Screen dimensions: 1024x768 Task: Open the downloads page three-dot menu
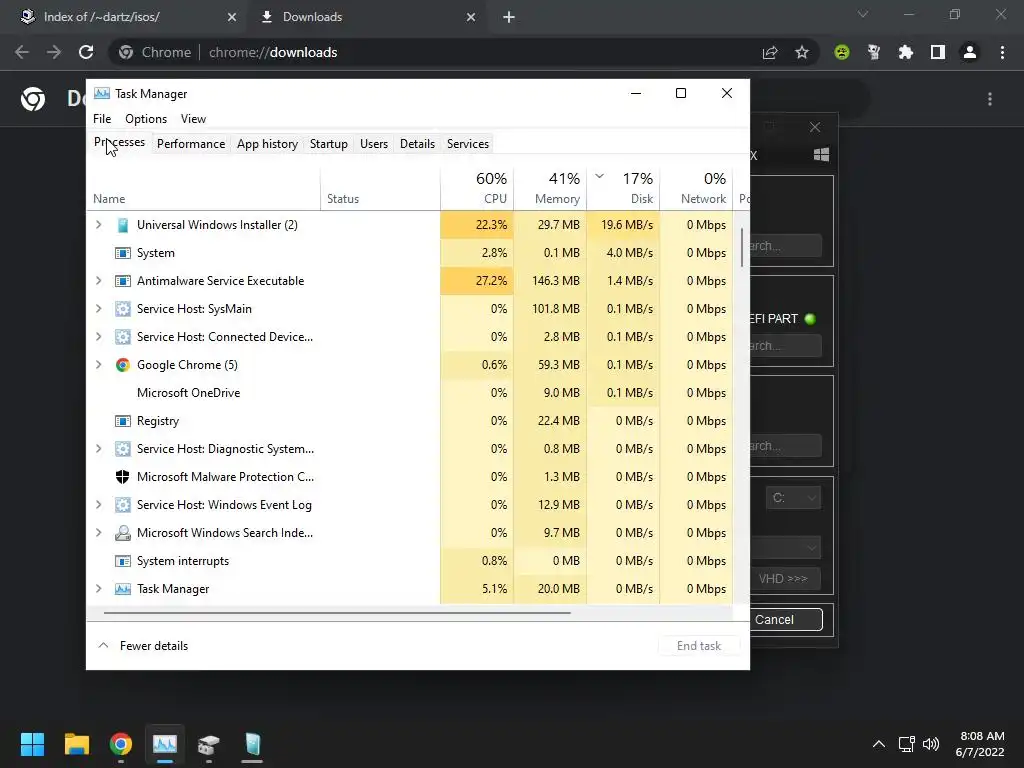coord(990,99)
